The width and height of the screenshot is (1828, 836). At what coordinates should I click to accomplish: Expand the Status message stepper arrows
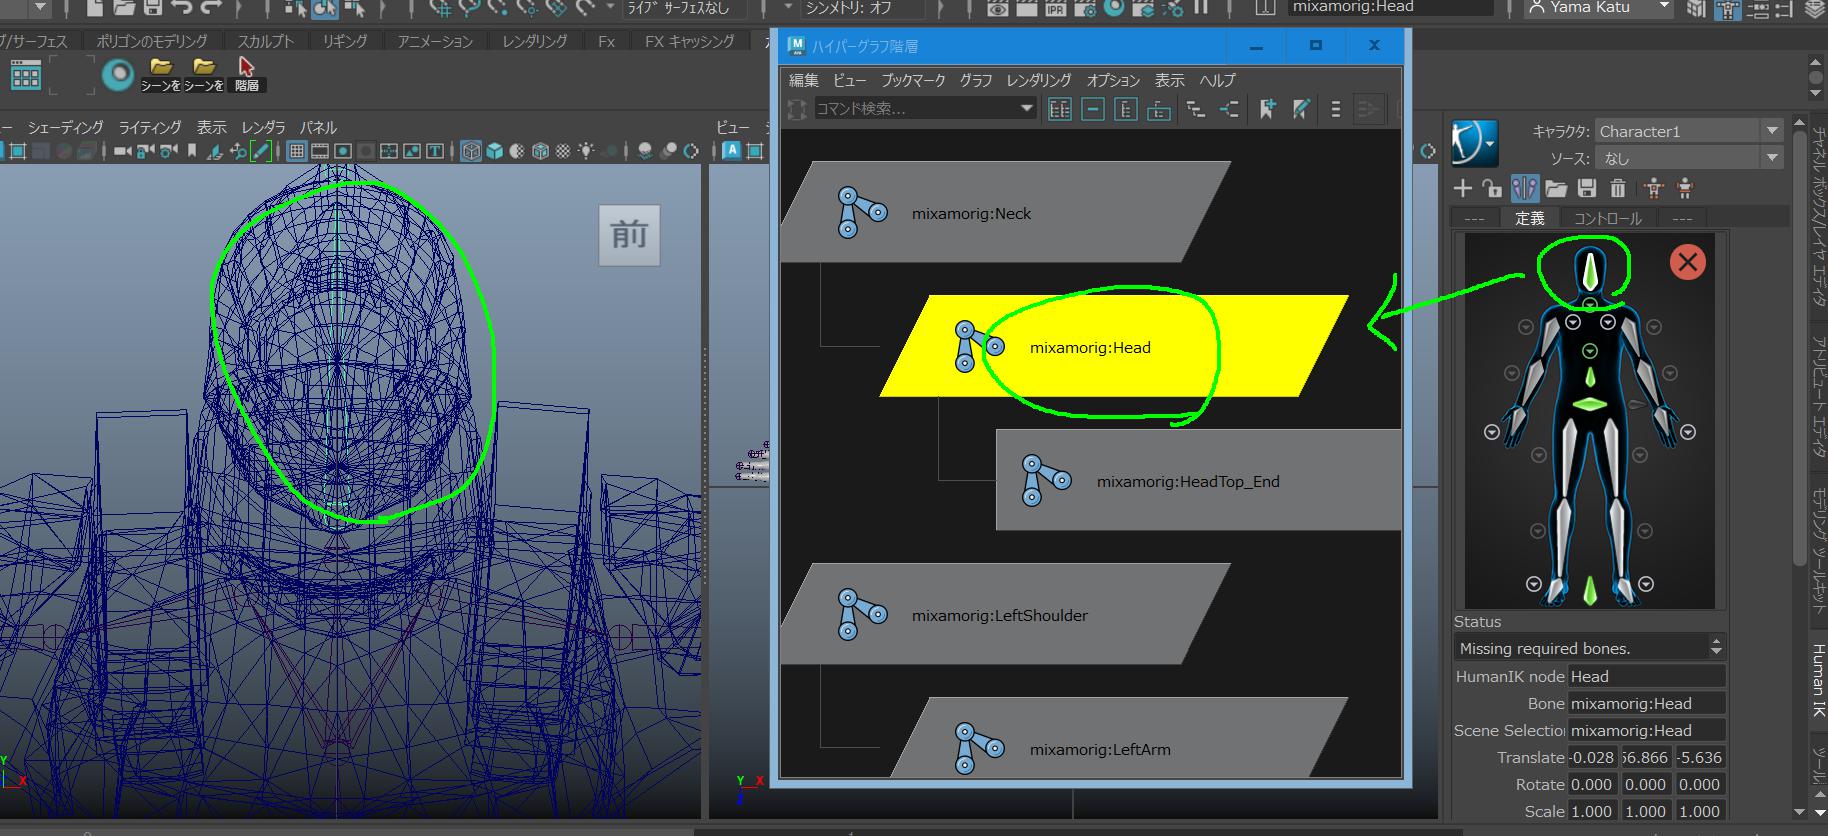1716,647
